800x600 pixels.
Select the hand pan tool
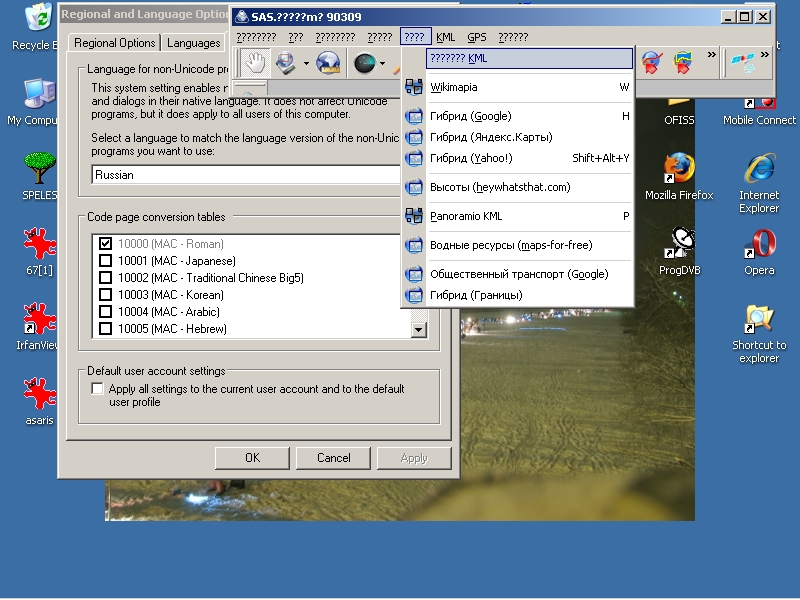coord(256,64)
